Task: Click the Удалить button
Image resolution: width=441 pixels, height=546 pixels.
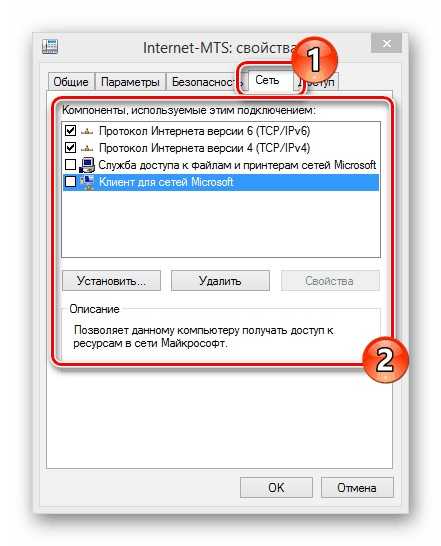Action: tap(220, 281)
